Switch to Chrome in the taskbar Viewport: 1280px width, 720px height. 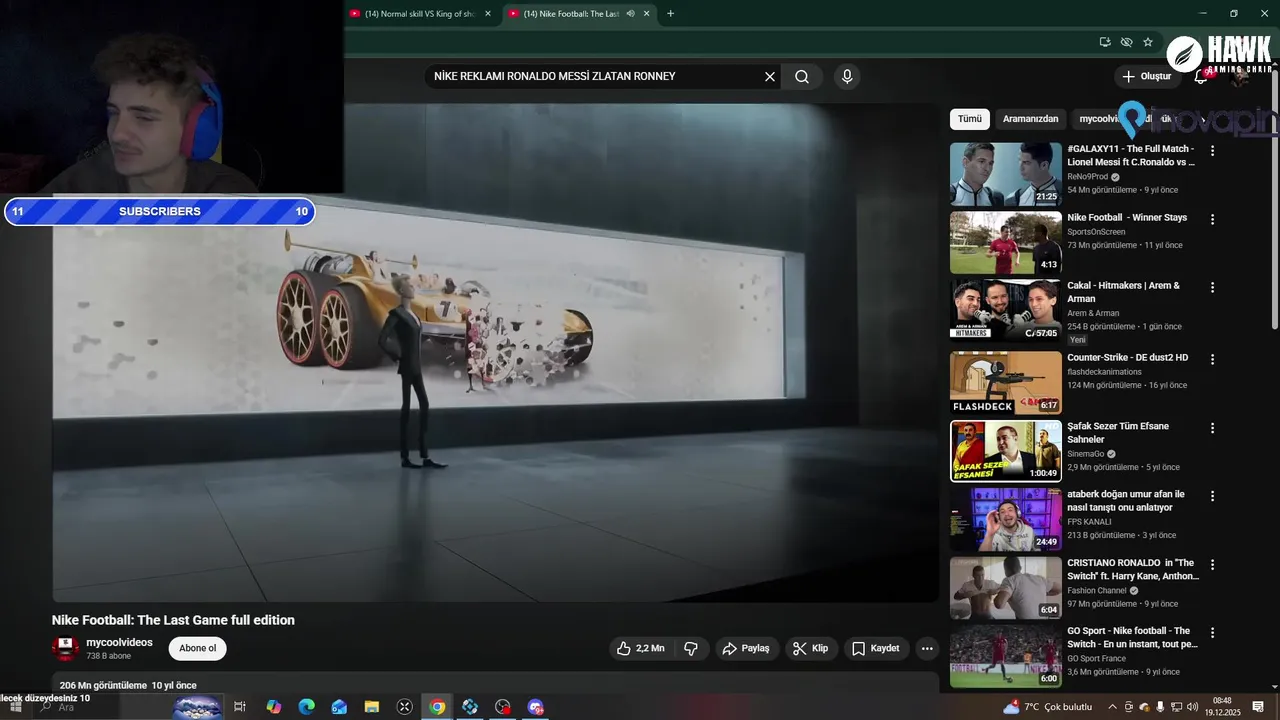pos(437,707)
